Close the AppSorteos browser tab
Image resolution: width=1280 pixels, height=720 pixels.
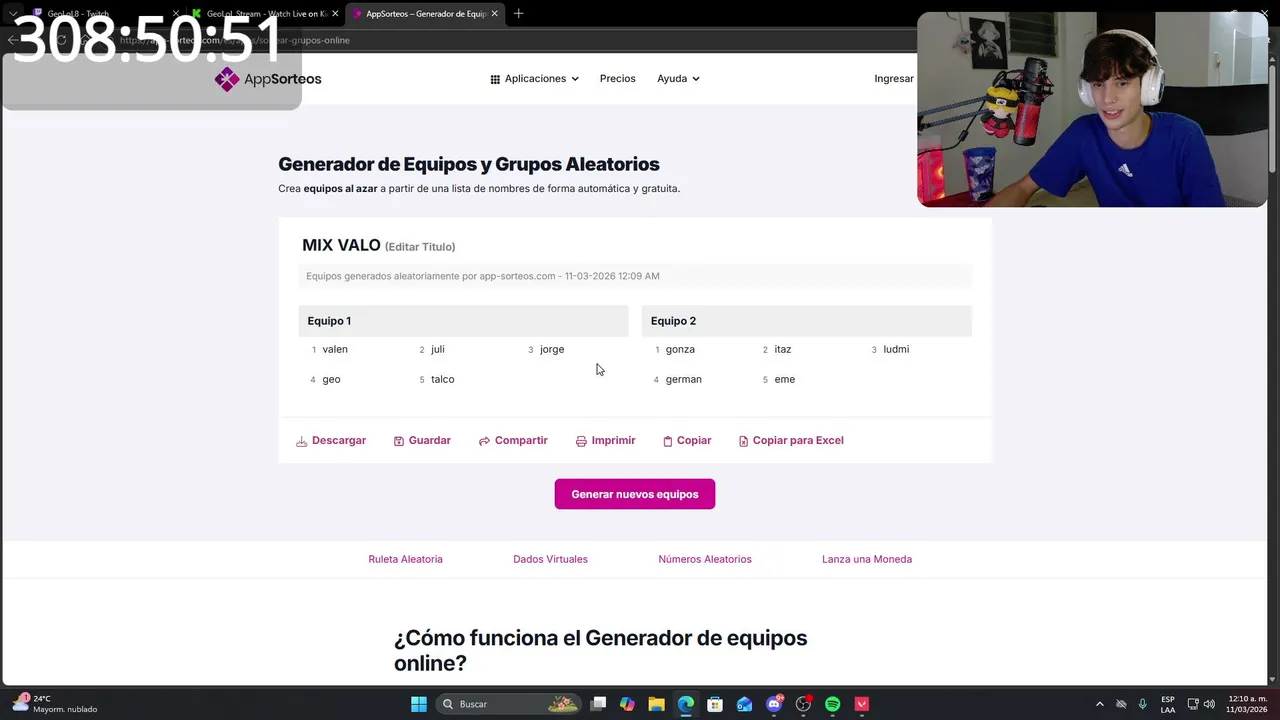494,14
